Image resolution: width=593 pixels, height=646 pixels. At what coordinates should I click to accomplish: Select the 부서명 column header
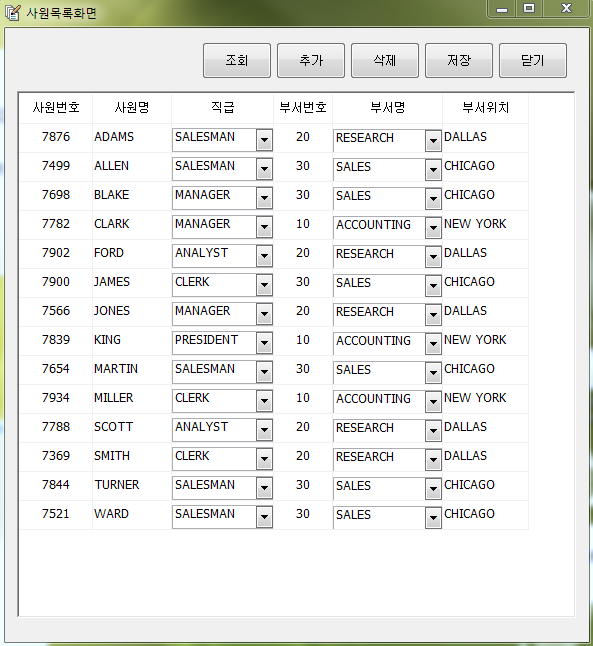[387, 108]
